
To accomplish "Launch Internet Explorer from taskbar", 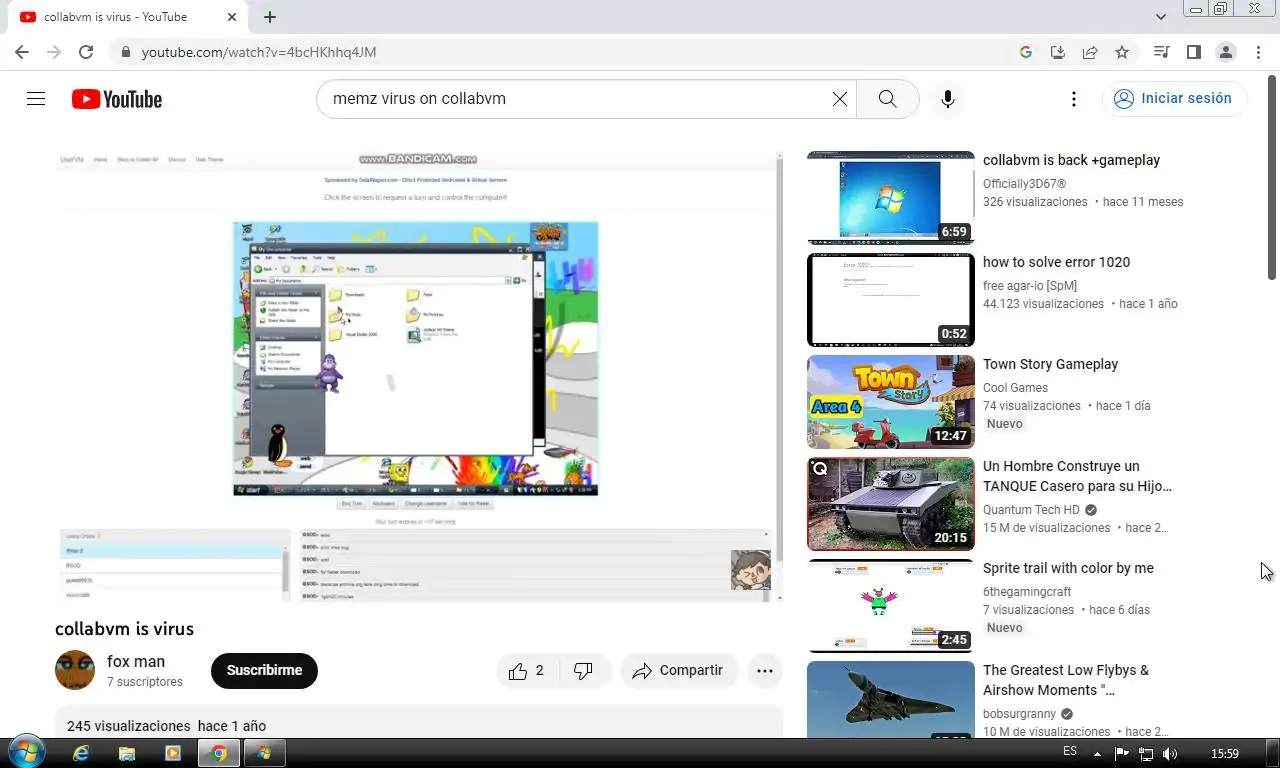I will pyautogui.click(x=81, y=753).
